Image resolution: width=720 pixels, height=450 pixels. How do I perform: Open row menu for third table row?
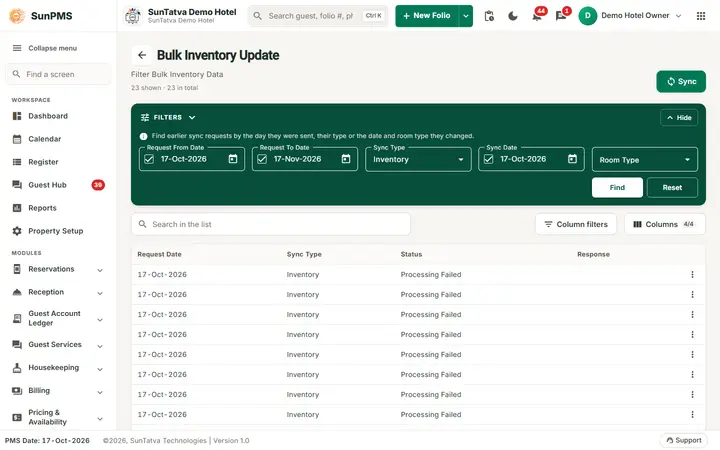point(692,315)
